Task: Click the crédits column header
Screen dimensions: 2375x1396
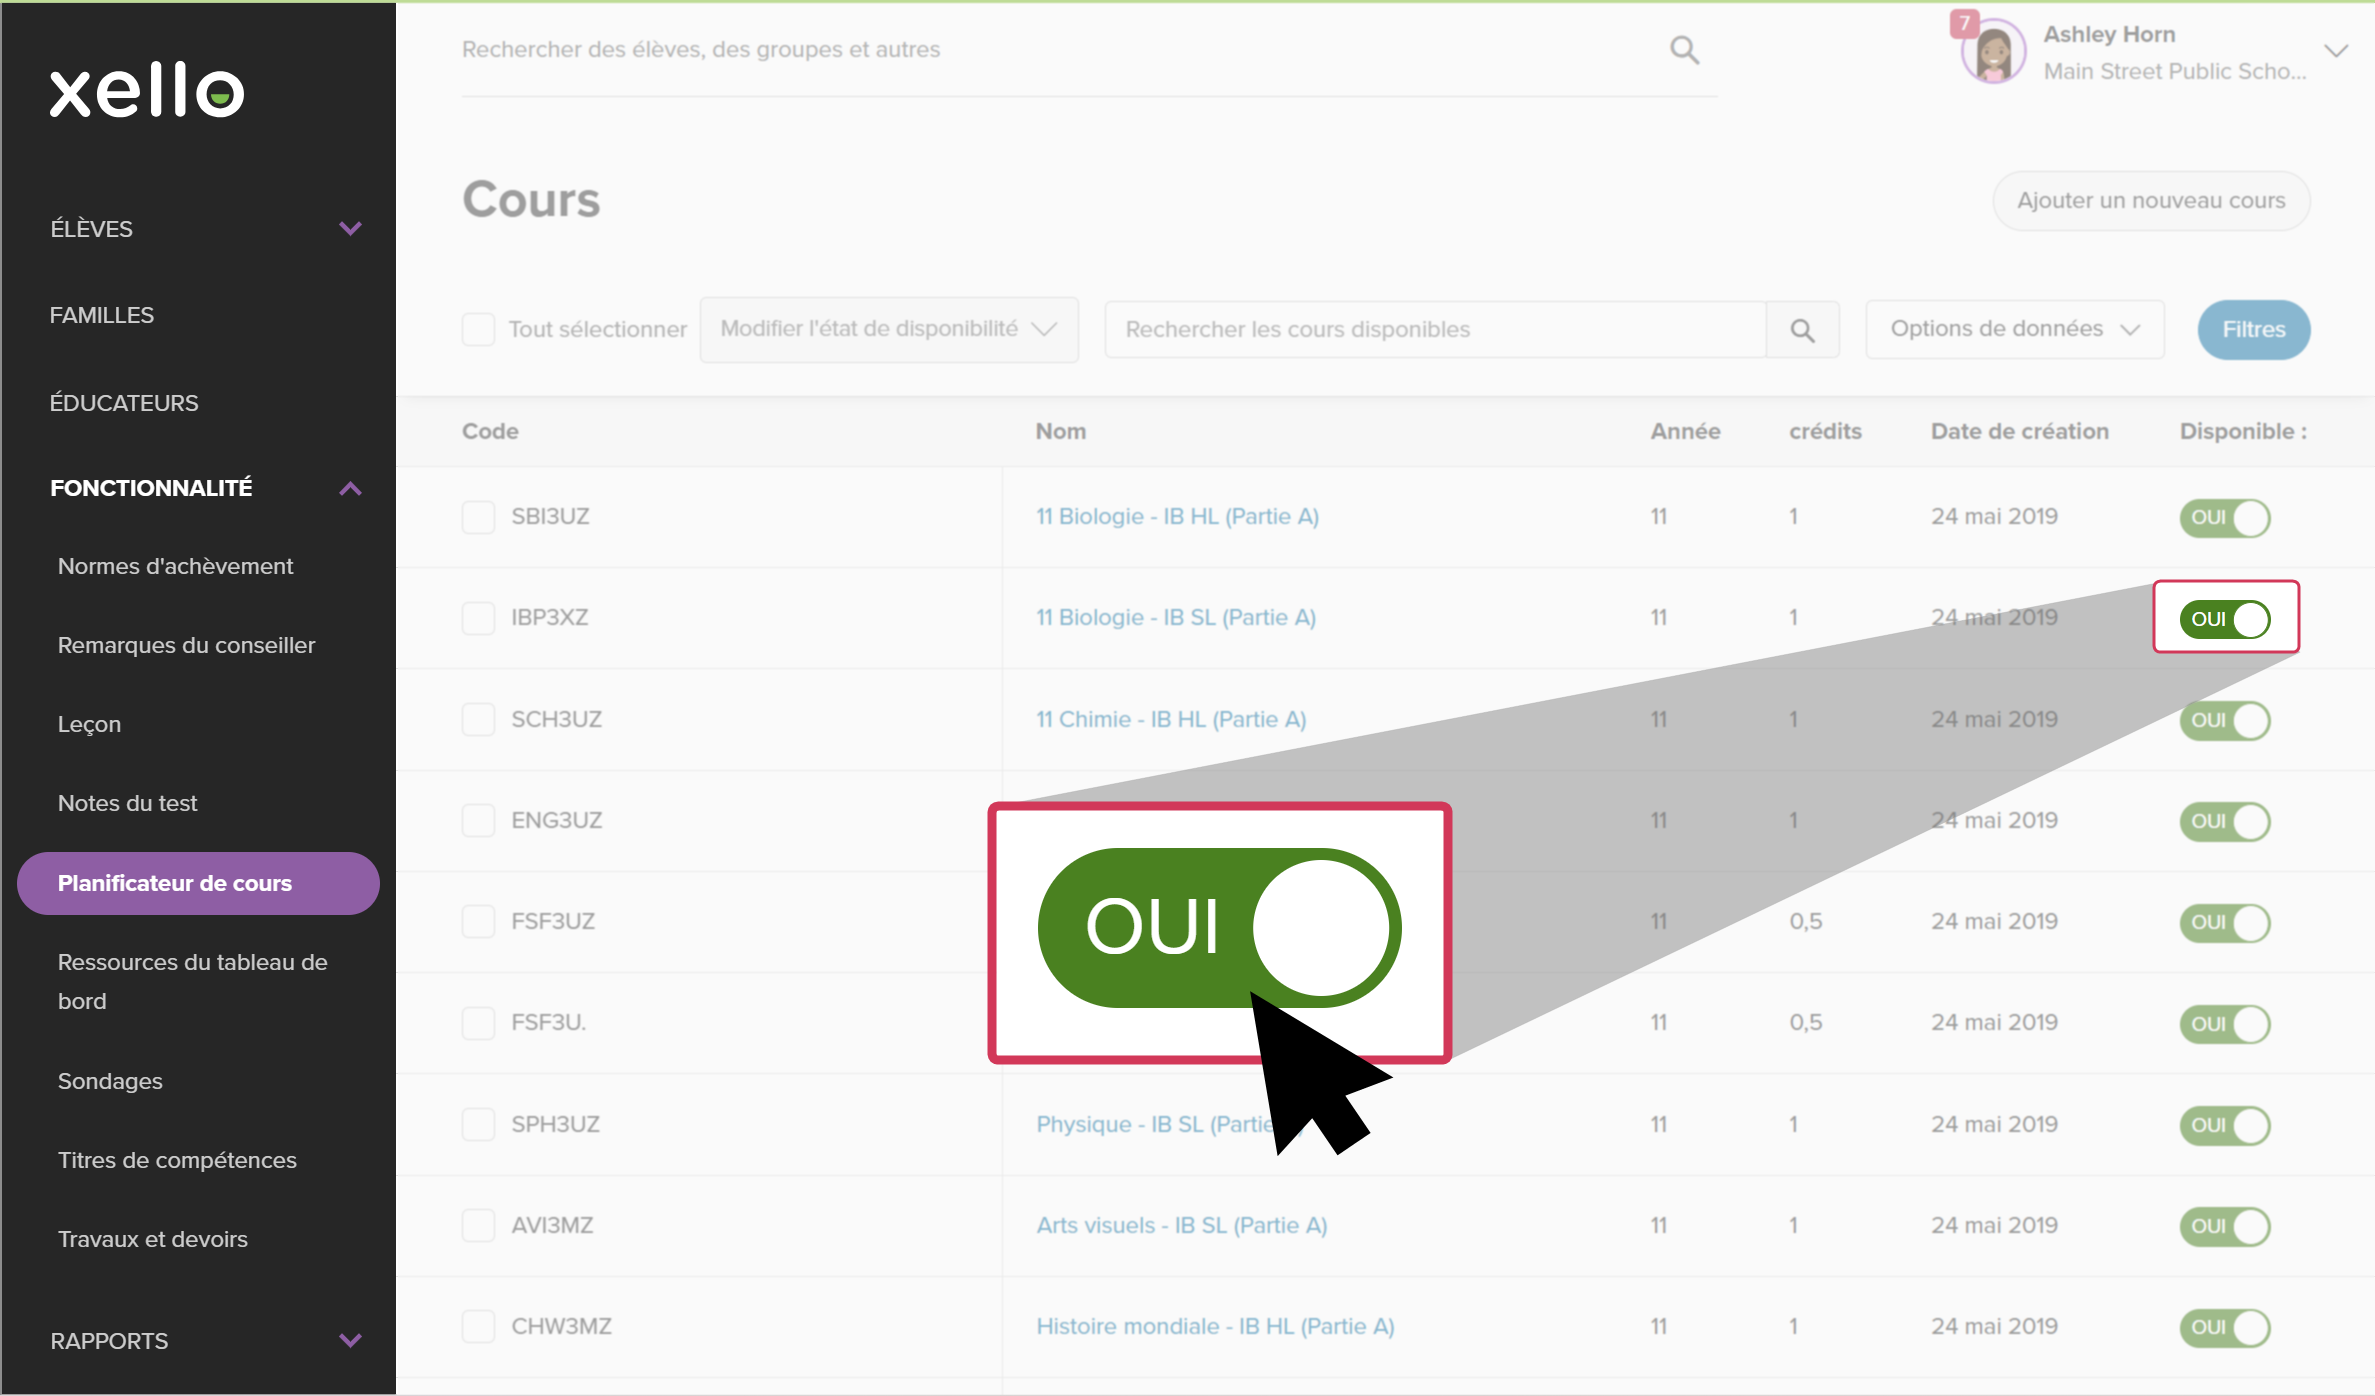Action: coord(1825,431)
